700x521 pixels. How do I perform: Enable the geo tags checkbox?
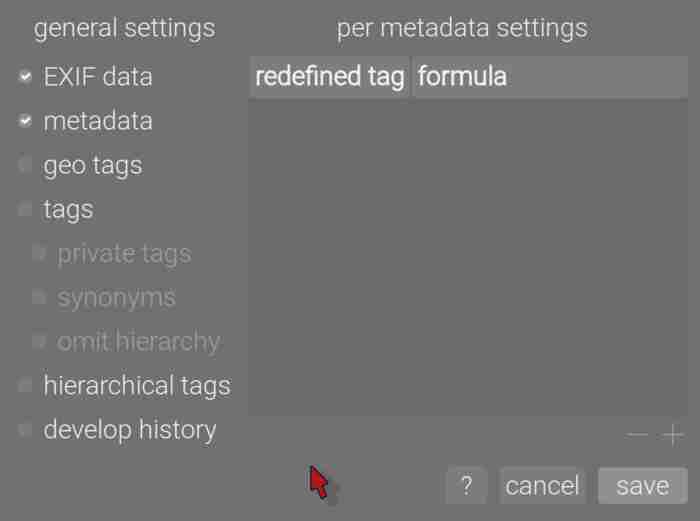(x=26, y=165)
